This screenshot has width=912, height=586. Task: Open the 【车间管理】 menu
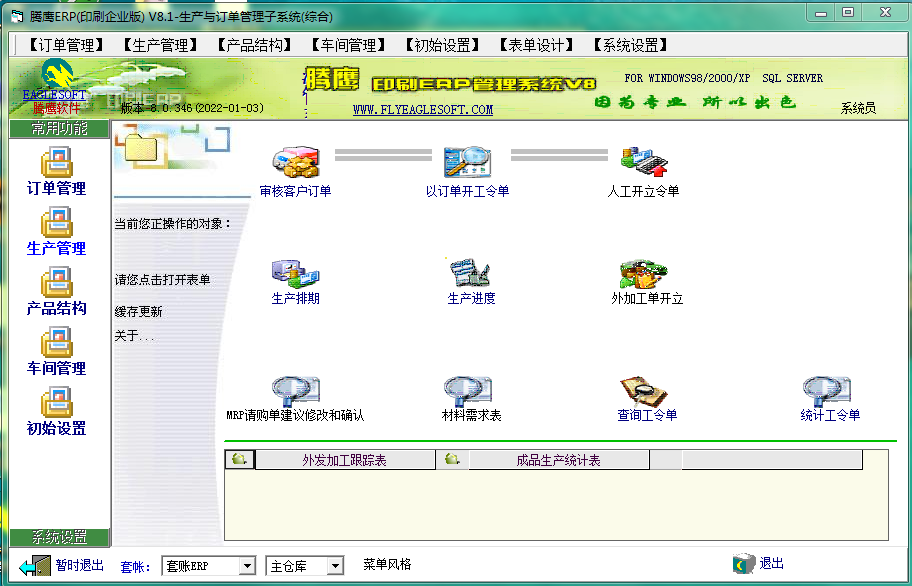pyautogui.click(x=348, y=45)
